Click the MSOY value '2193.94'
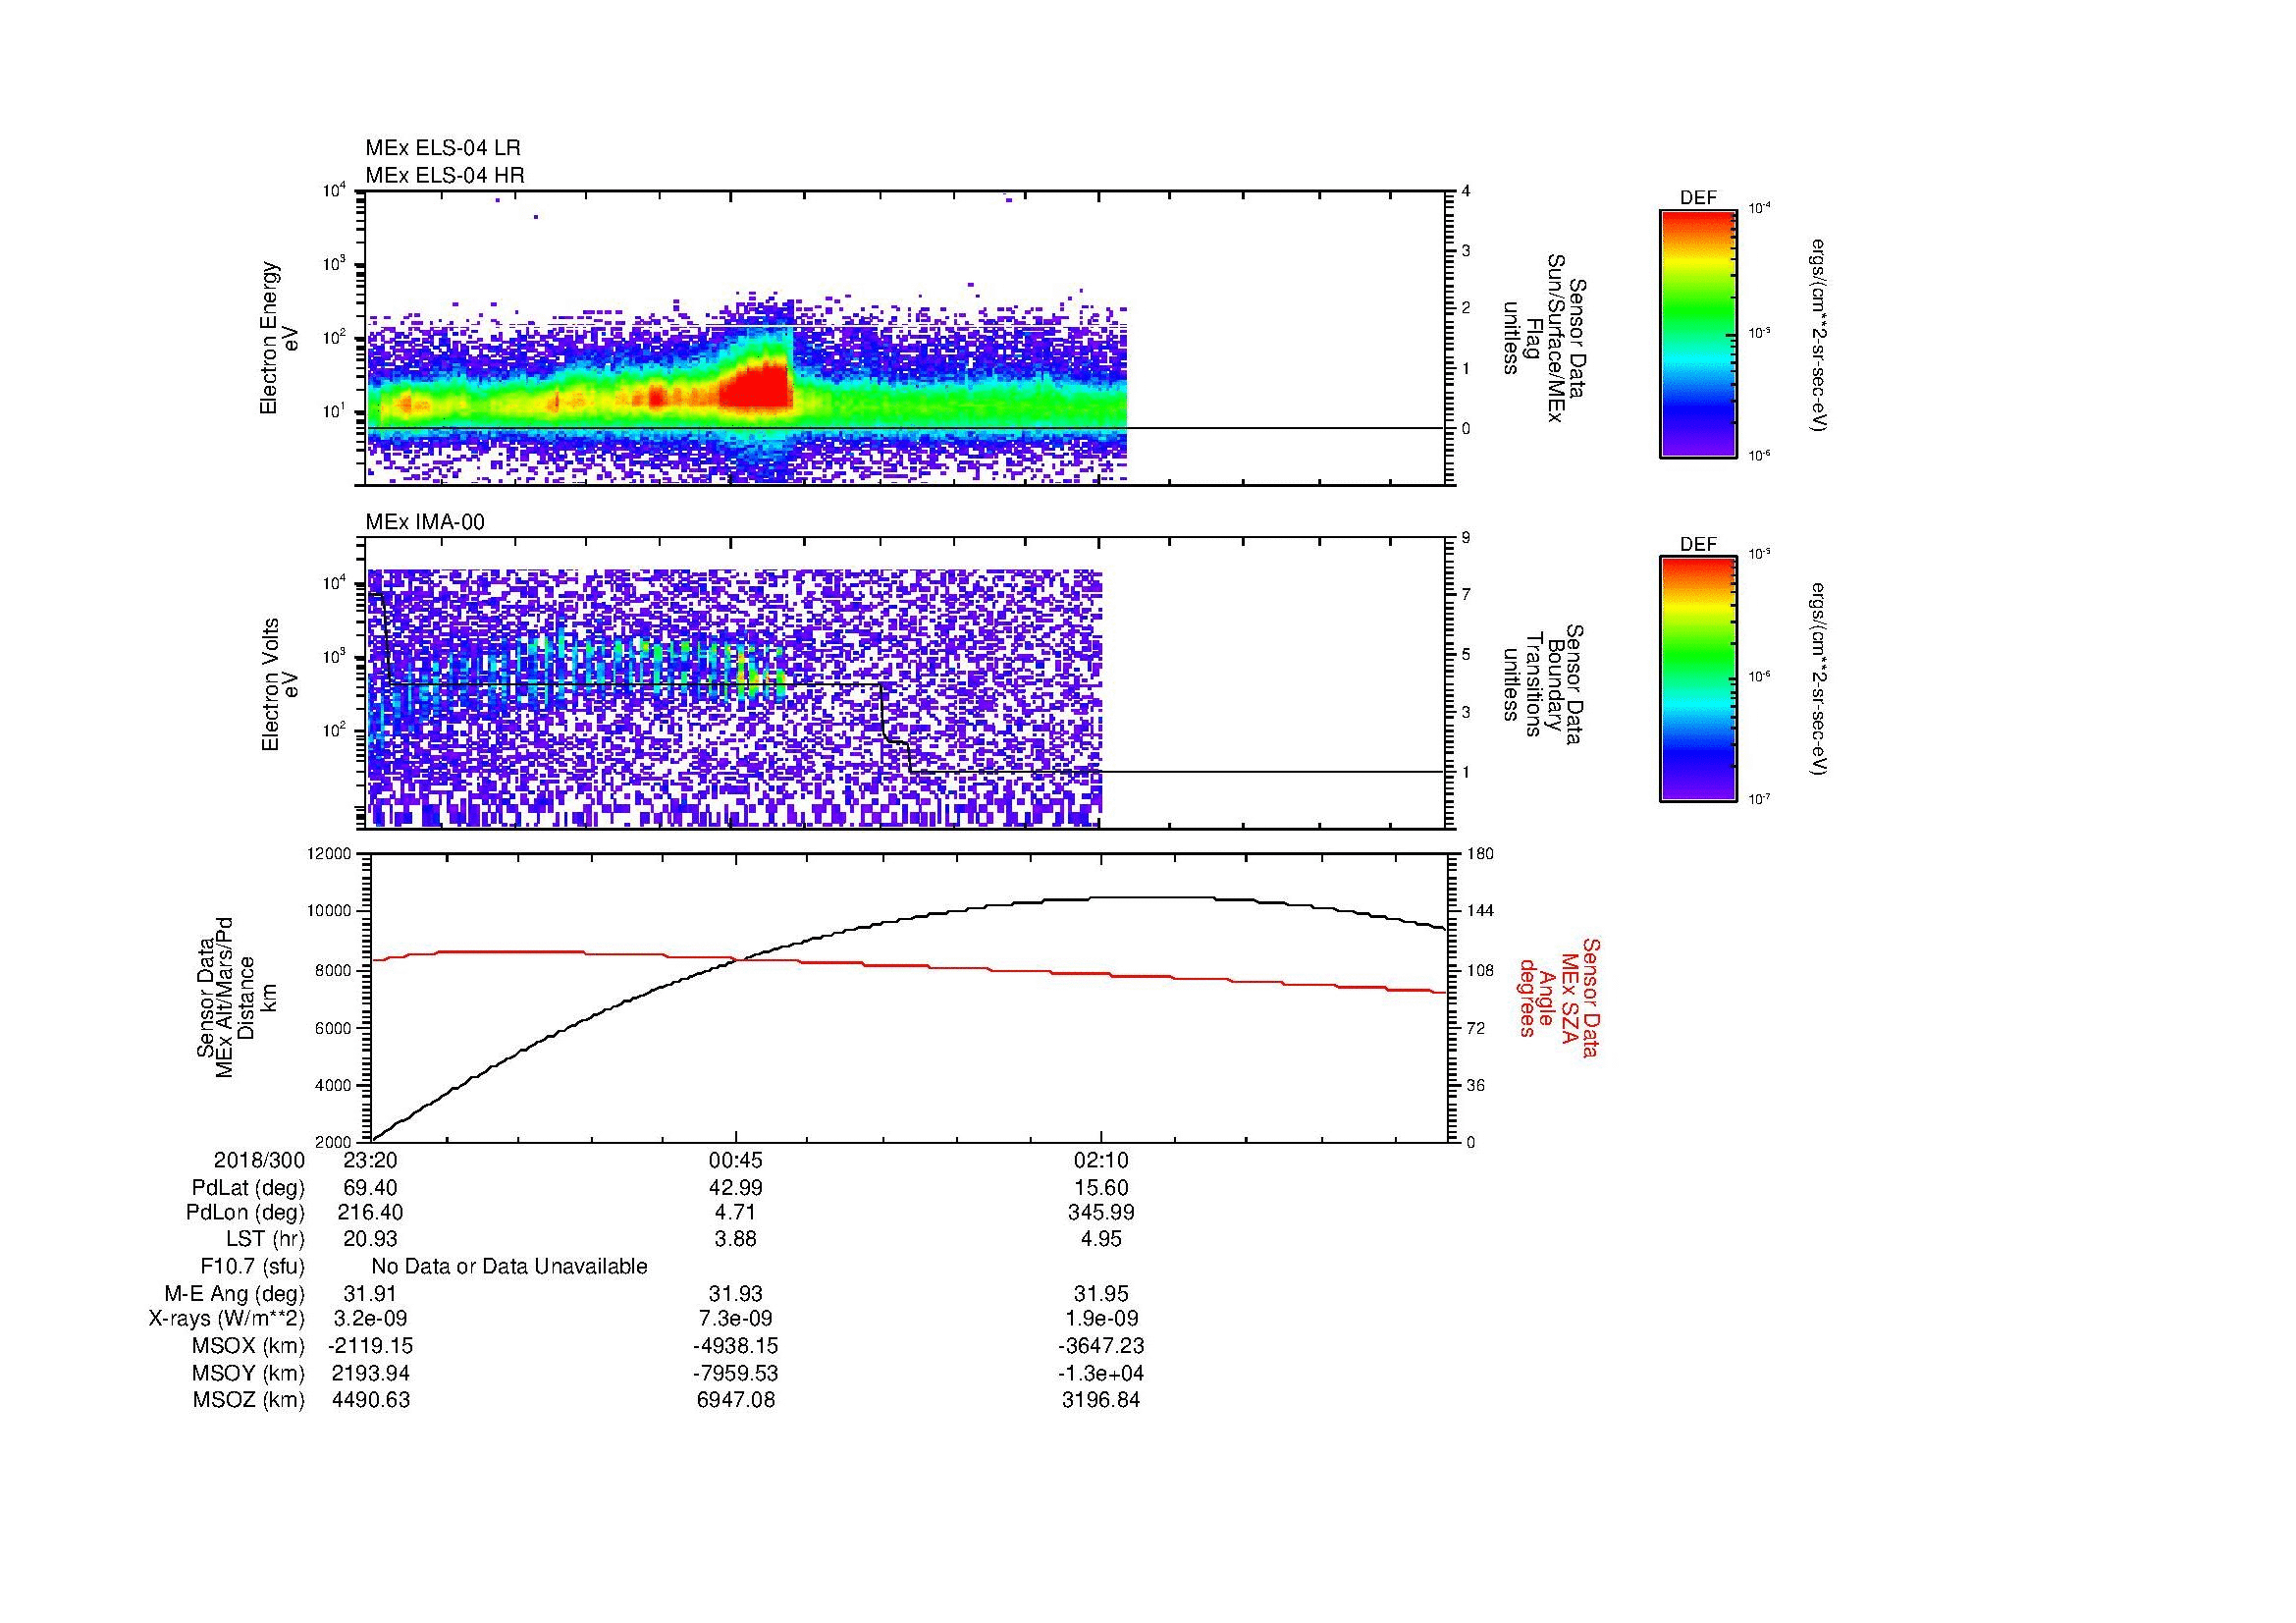This screenshot has width=2296, height=1623. tap(371, 1373)
